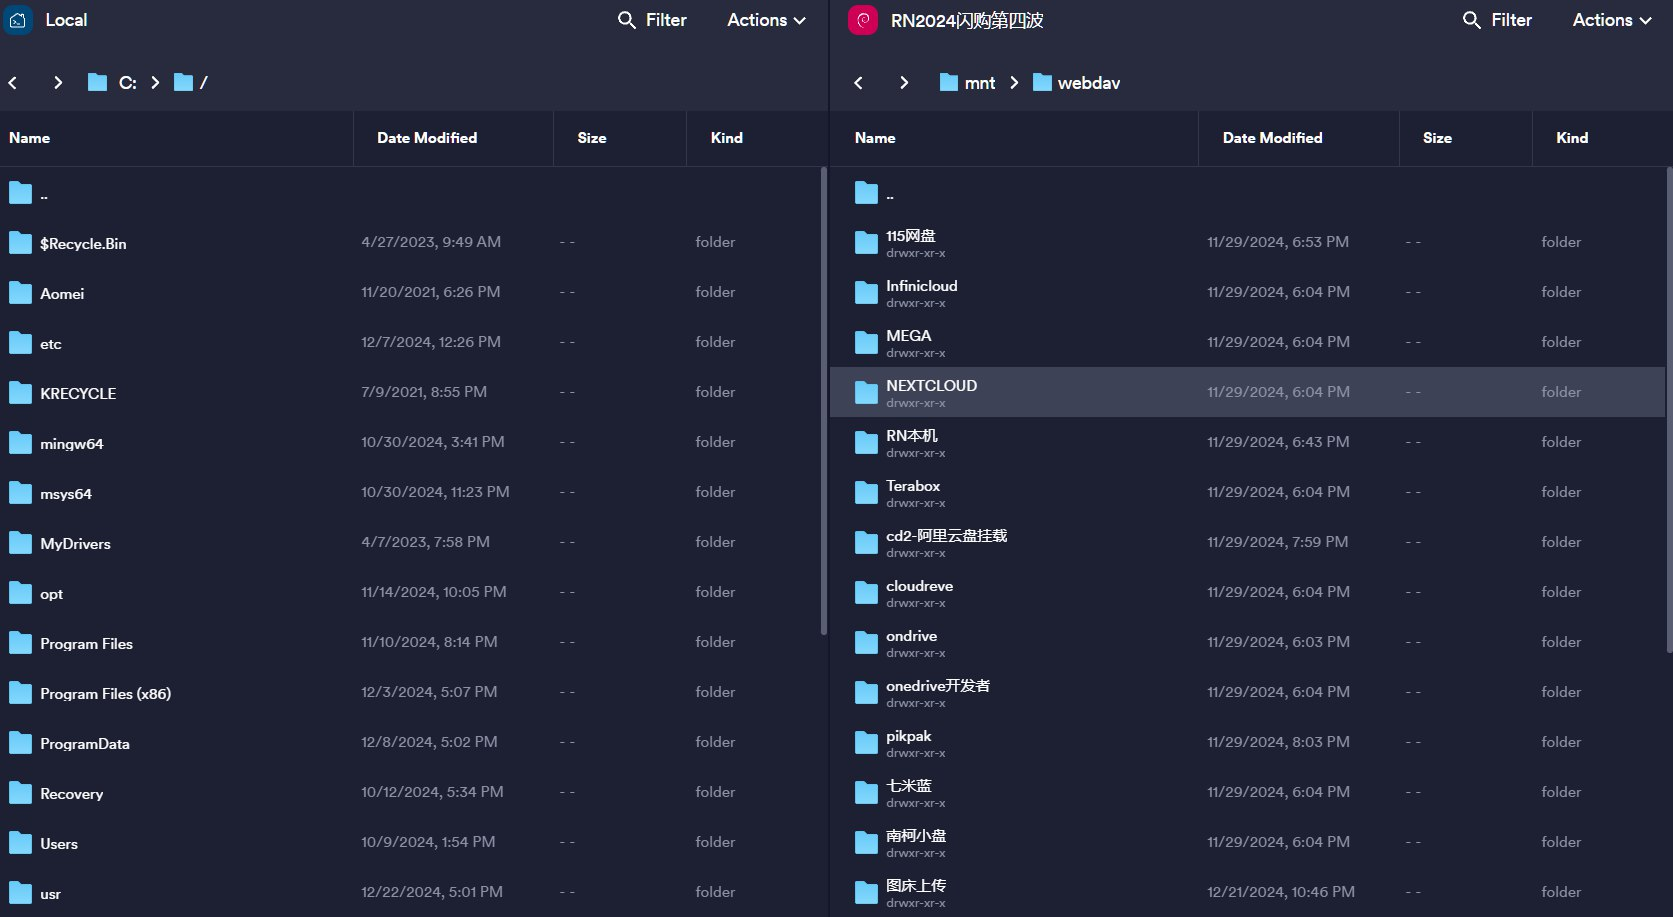This screenshot has height=917, width=1673.
Task: Click the 12/21/2024, 10:46 PM date cell
Action: (1281, 892)
